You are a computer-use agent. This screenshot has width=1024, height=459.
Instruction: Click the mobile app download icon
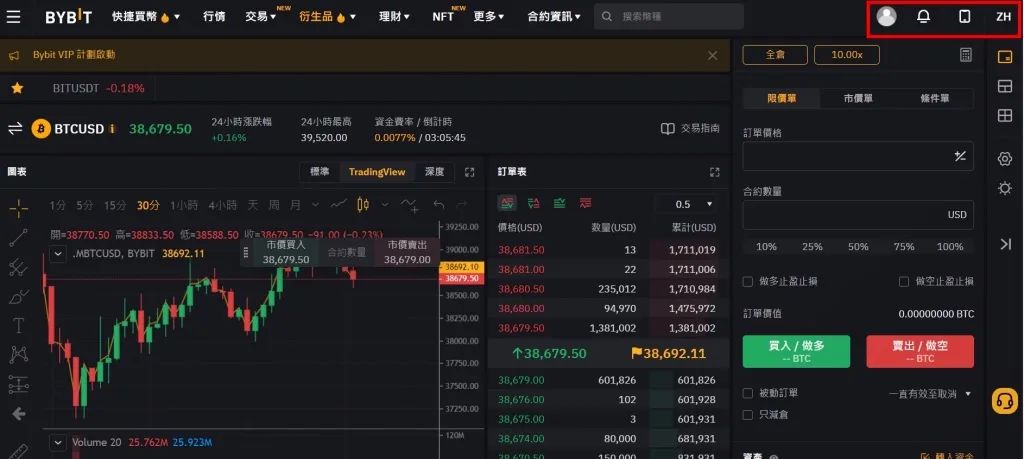click(x=964, y=17)
